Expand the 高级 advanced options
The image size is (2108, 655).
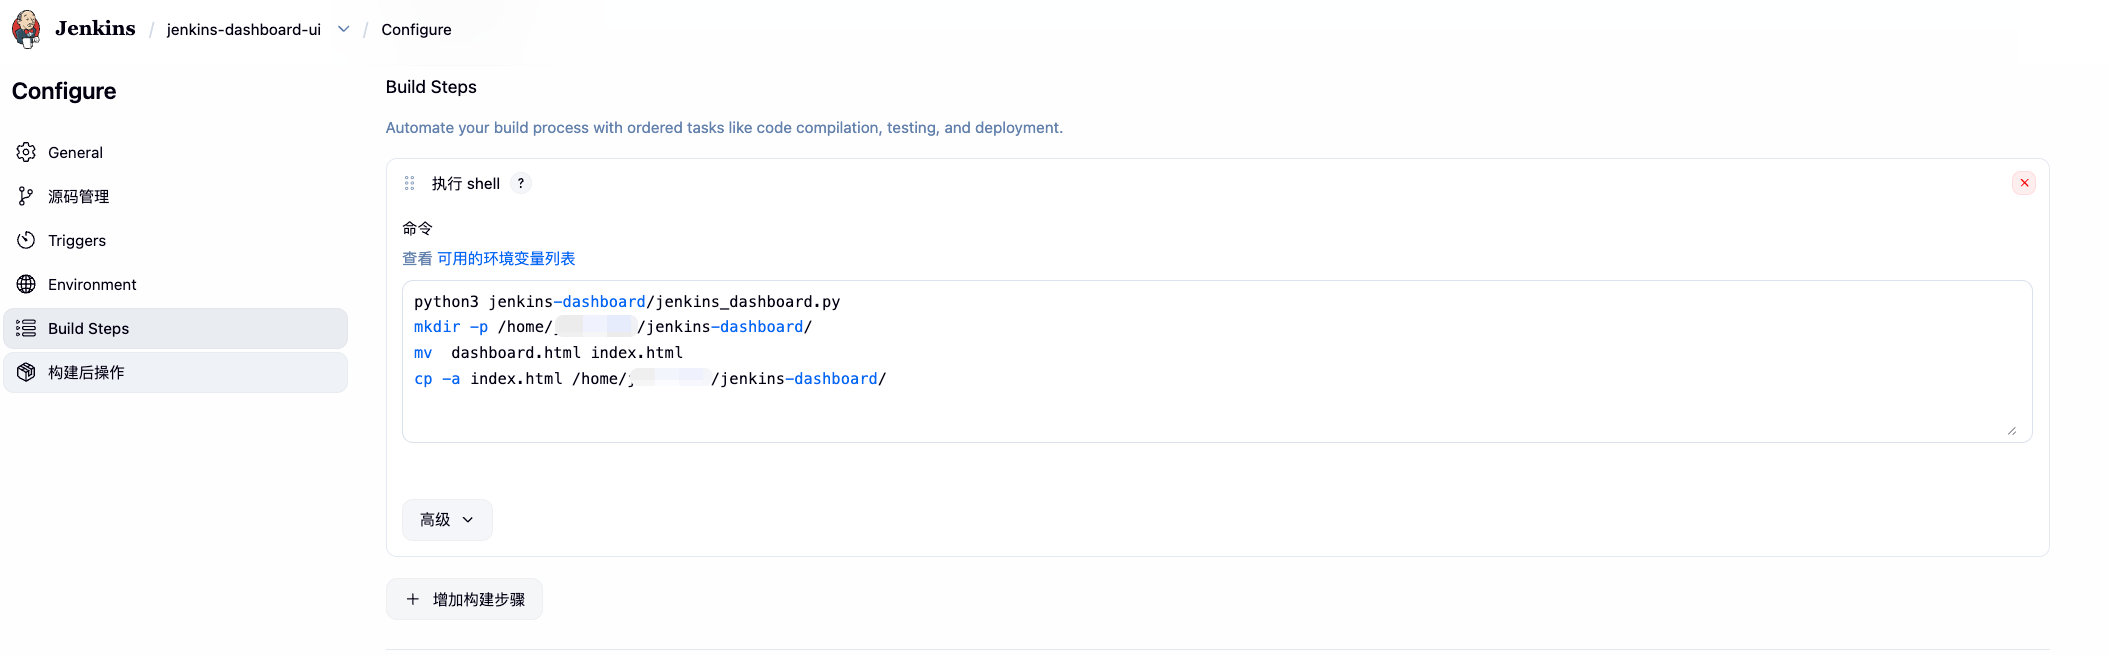(x=447, y=520)
